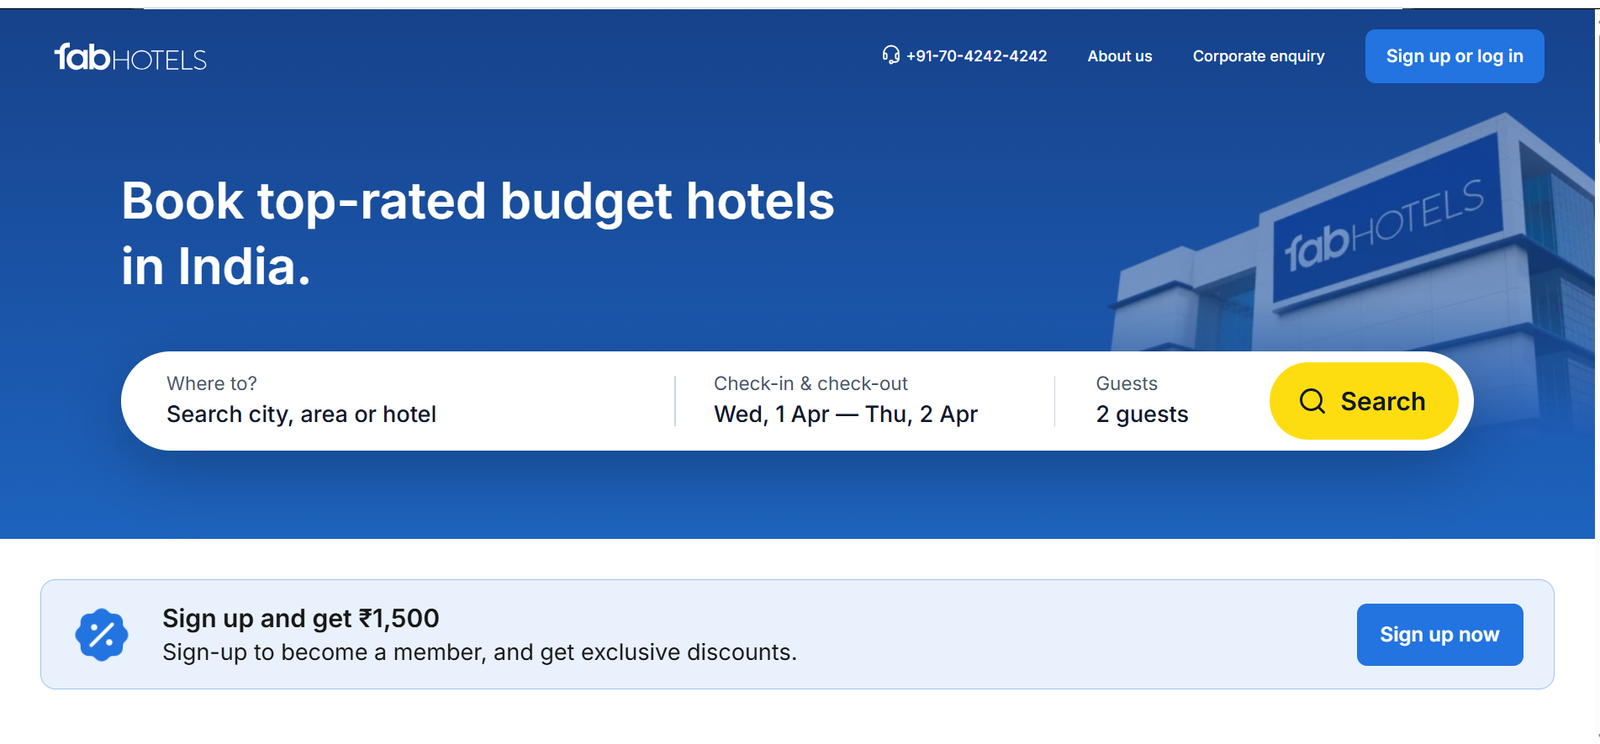This screenshot has height=744, width=1600.
Task: Hit the yellow Search button label
Action: pos(1382,401)
